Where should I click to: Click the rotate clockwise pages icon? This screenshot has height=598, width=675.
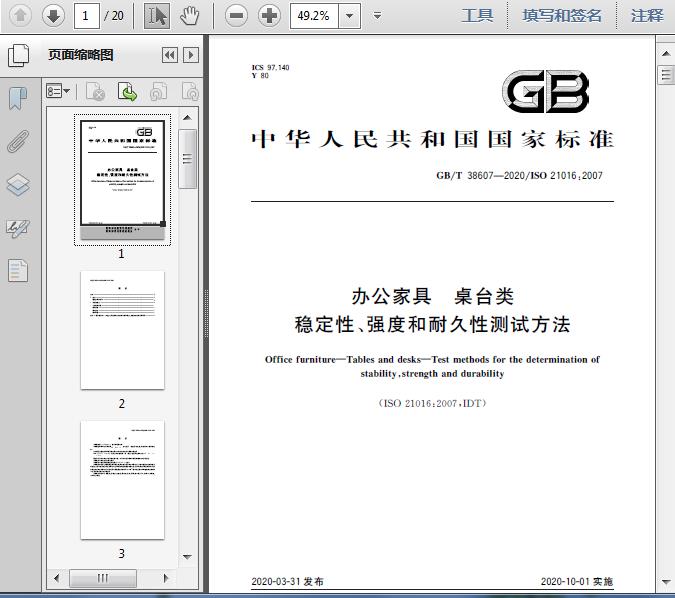point(190,91)
